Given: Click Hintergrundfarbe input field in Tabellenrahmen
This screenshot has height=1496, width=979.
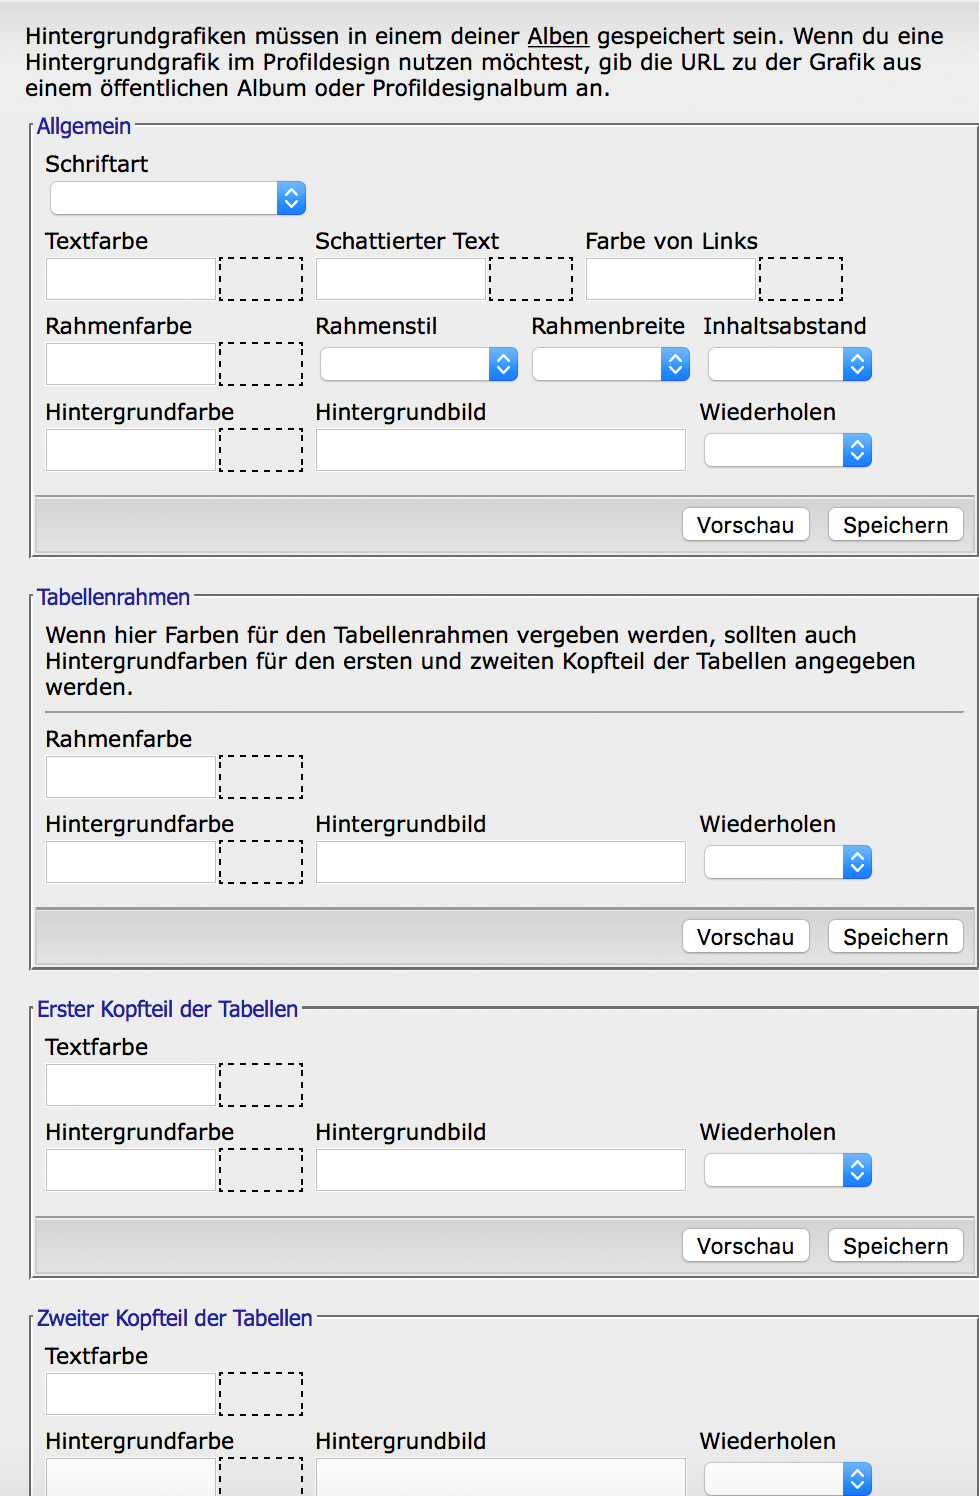Looking at the screenshot, I should click(131, 862).
